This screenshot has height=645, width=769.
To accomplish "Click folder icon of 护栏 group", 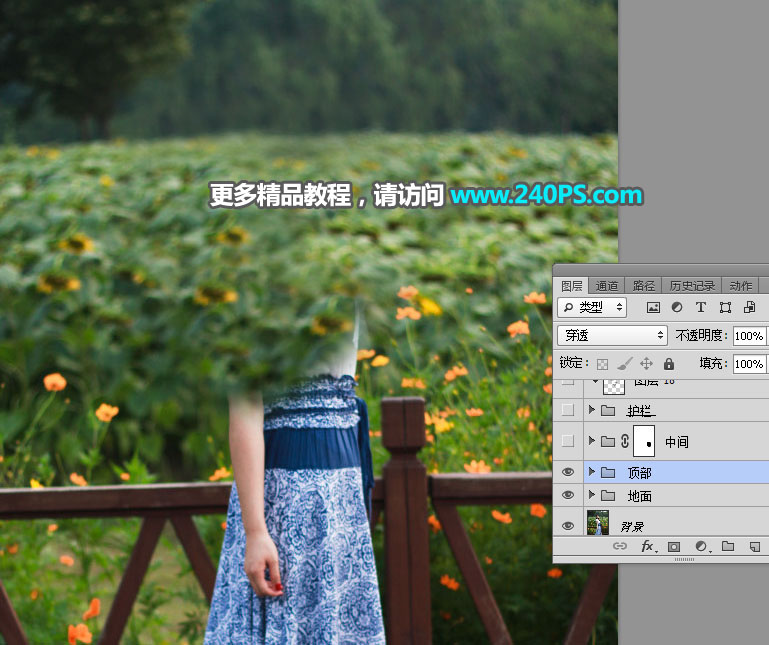I will 608,410.
